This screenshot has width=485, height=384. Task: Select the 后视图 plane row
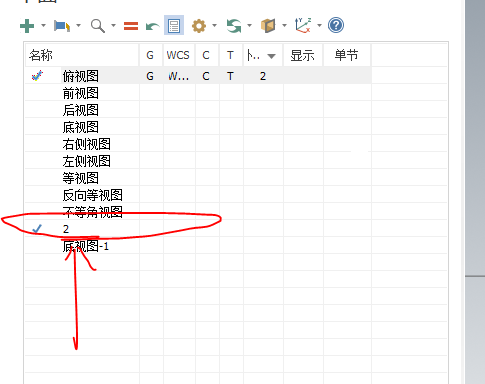click(x=198, y=110)
